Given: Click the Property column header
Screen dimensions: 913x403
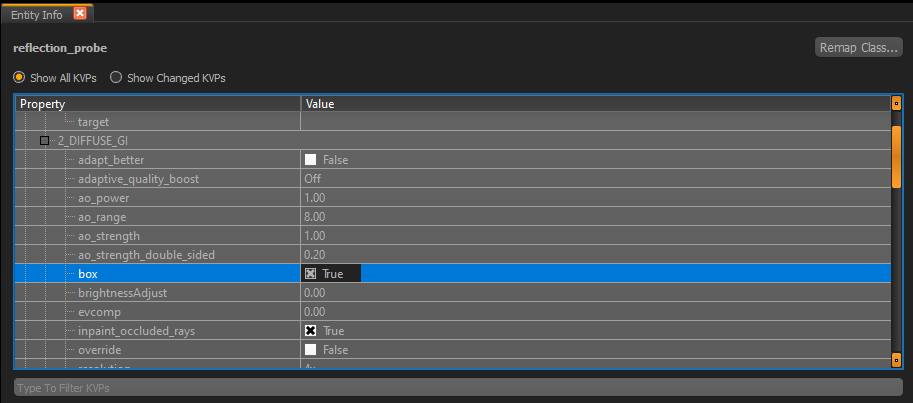Looking at the screenshot, I should (x=158, y=104).
